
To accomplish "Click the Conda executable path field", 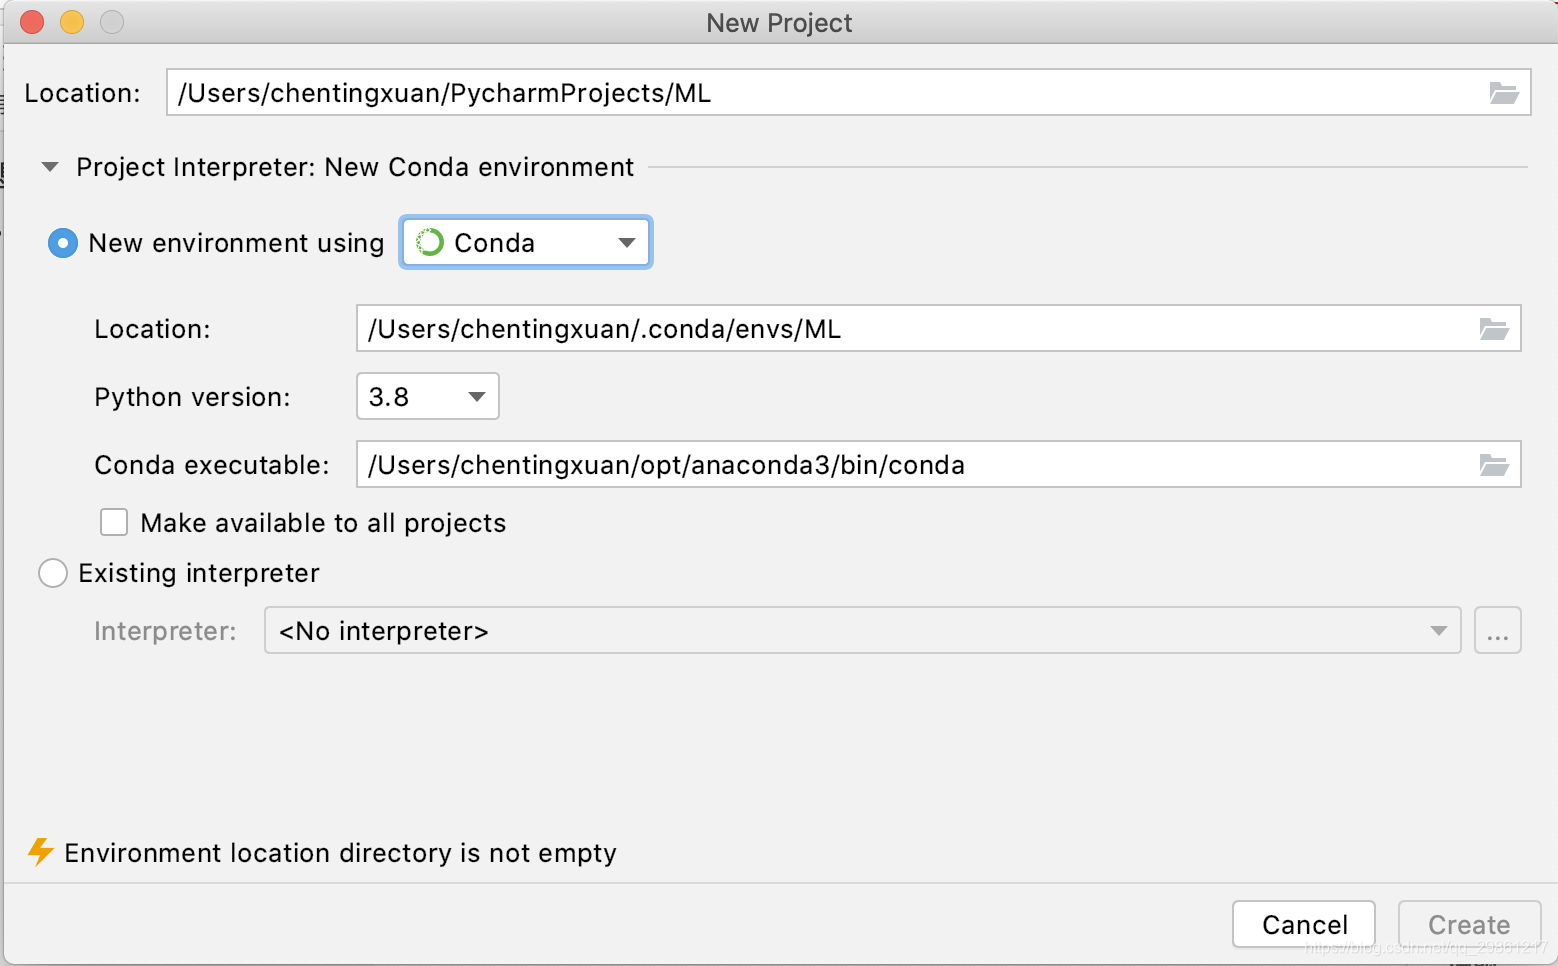I will (x=910, y=465).
